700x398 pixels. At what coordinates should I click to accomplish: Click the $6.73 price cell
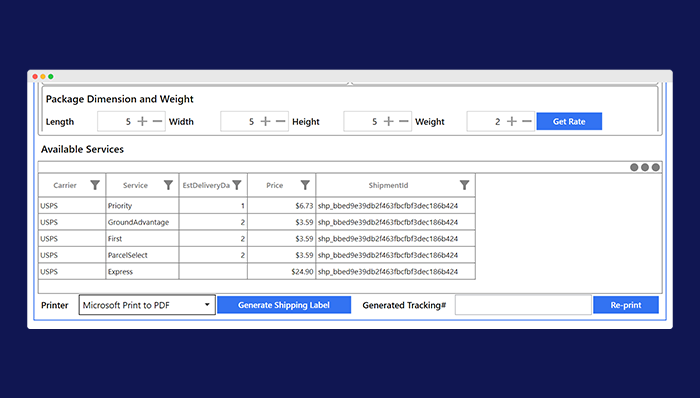coord(282,206)
